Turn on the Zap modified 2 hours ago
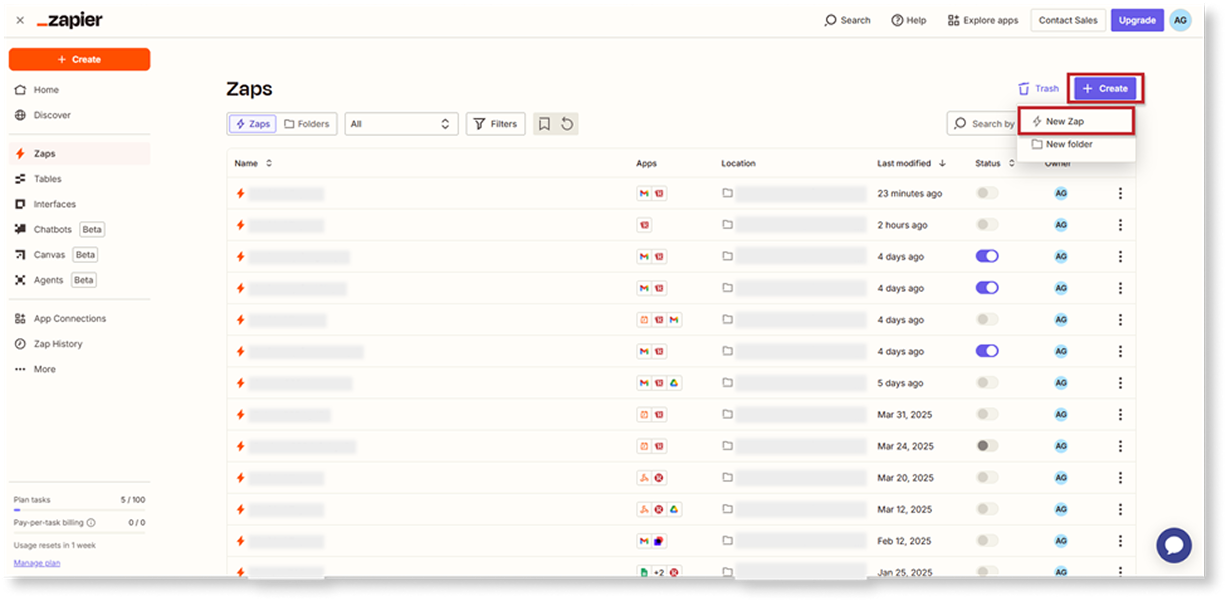 pos(986,225)
